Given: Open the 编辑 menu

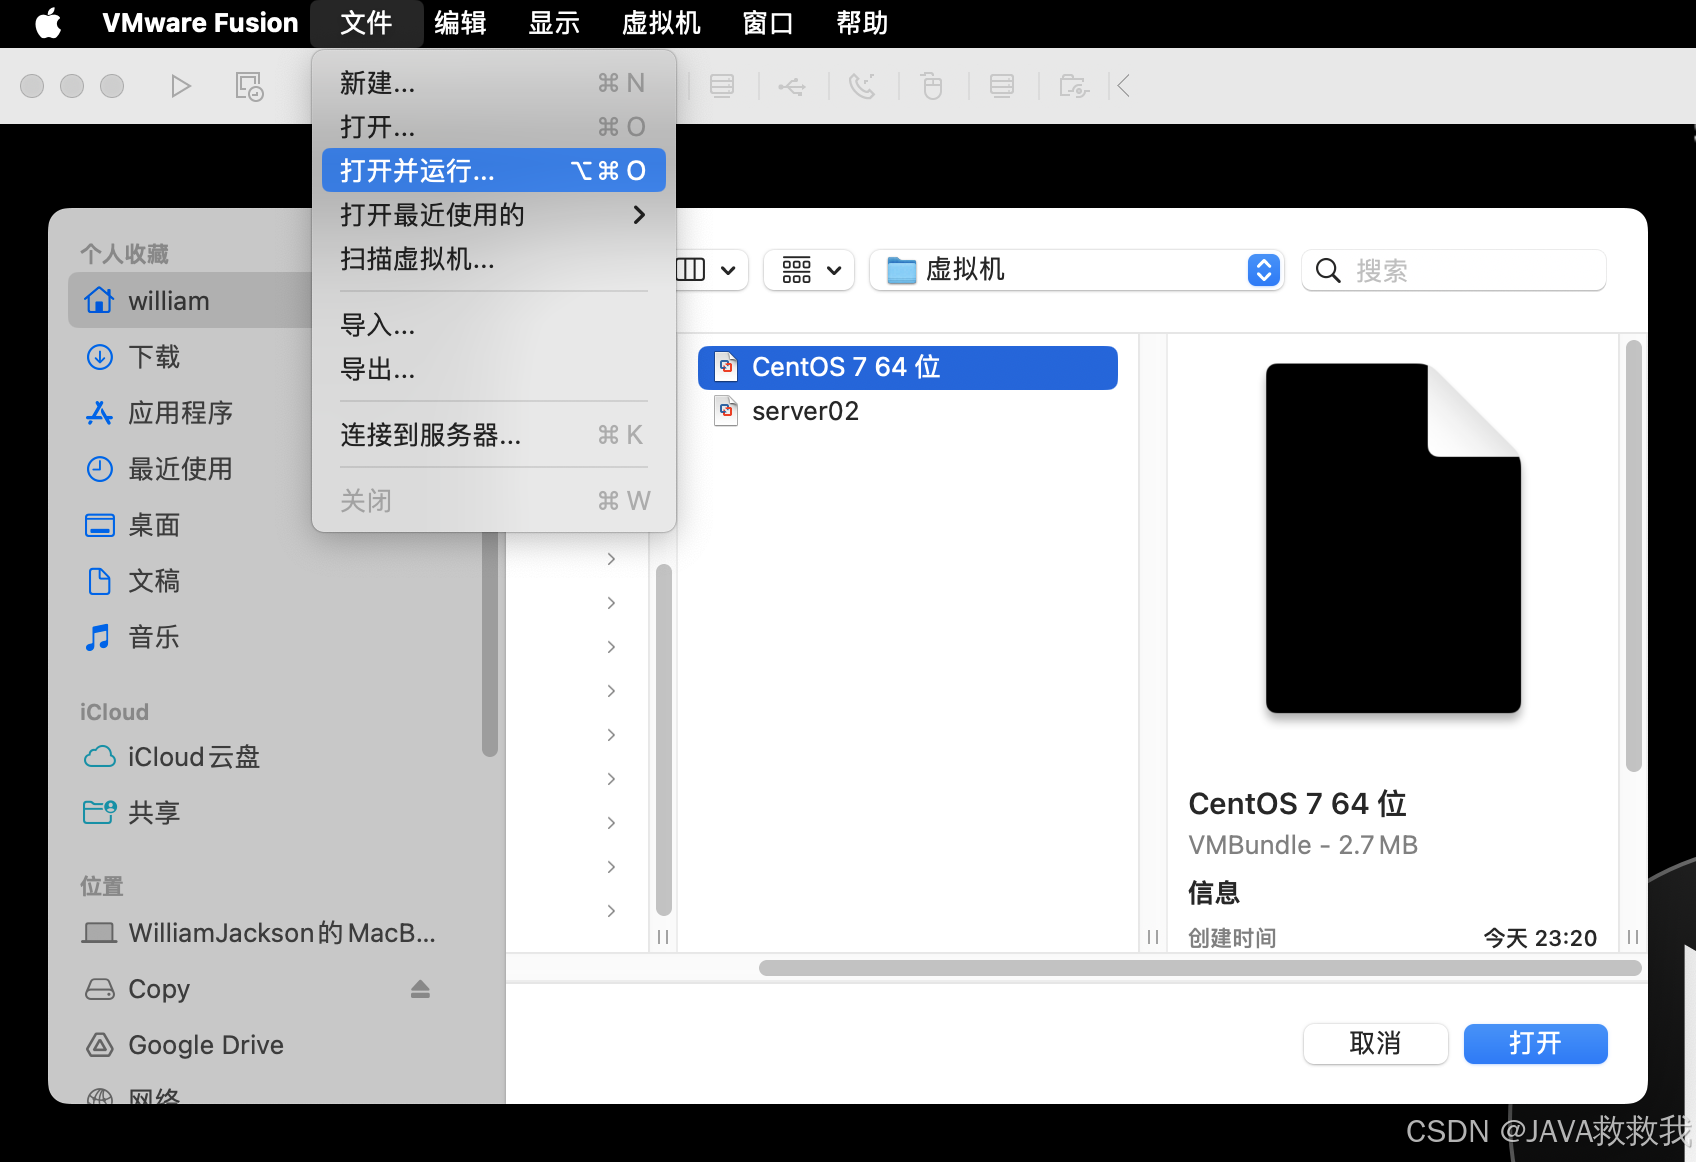Looking at the screenshot, I should coord(460,23).
